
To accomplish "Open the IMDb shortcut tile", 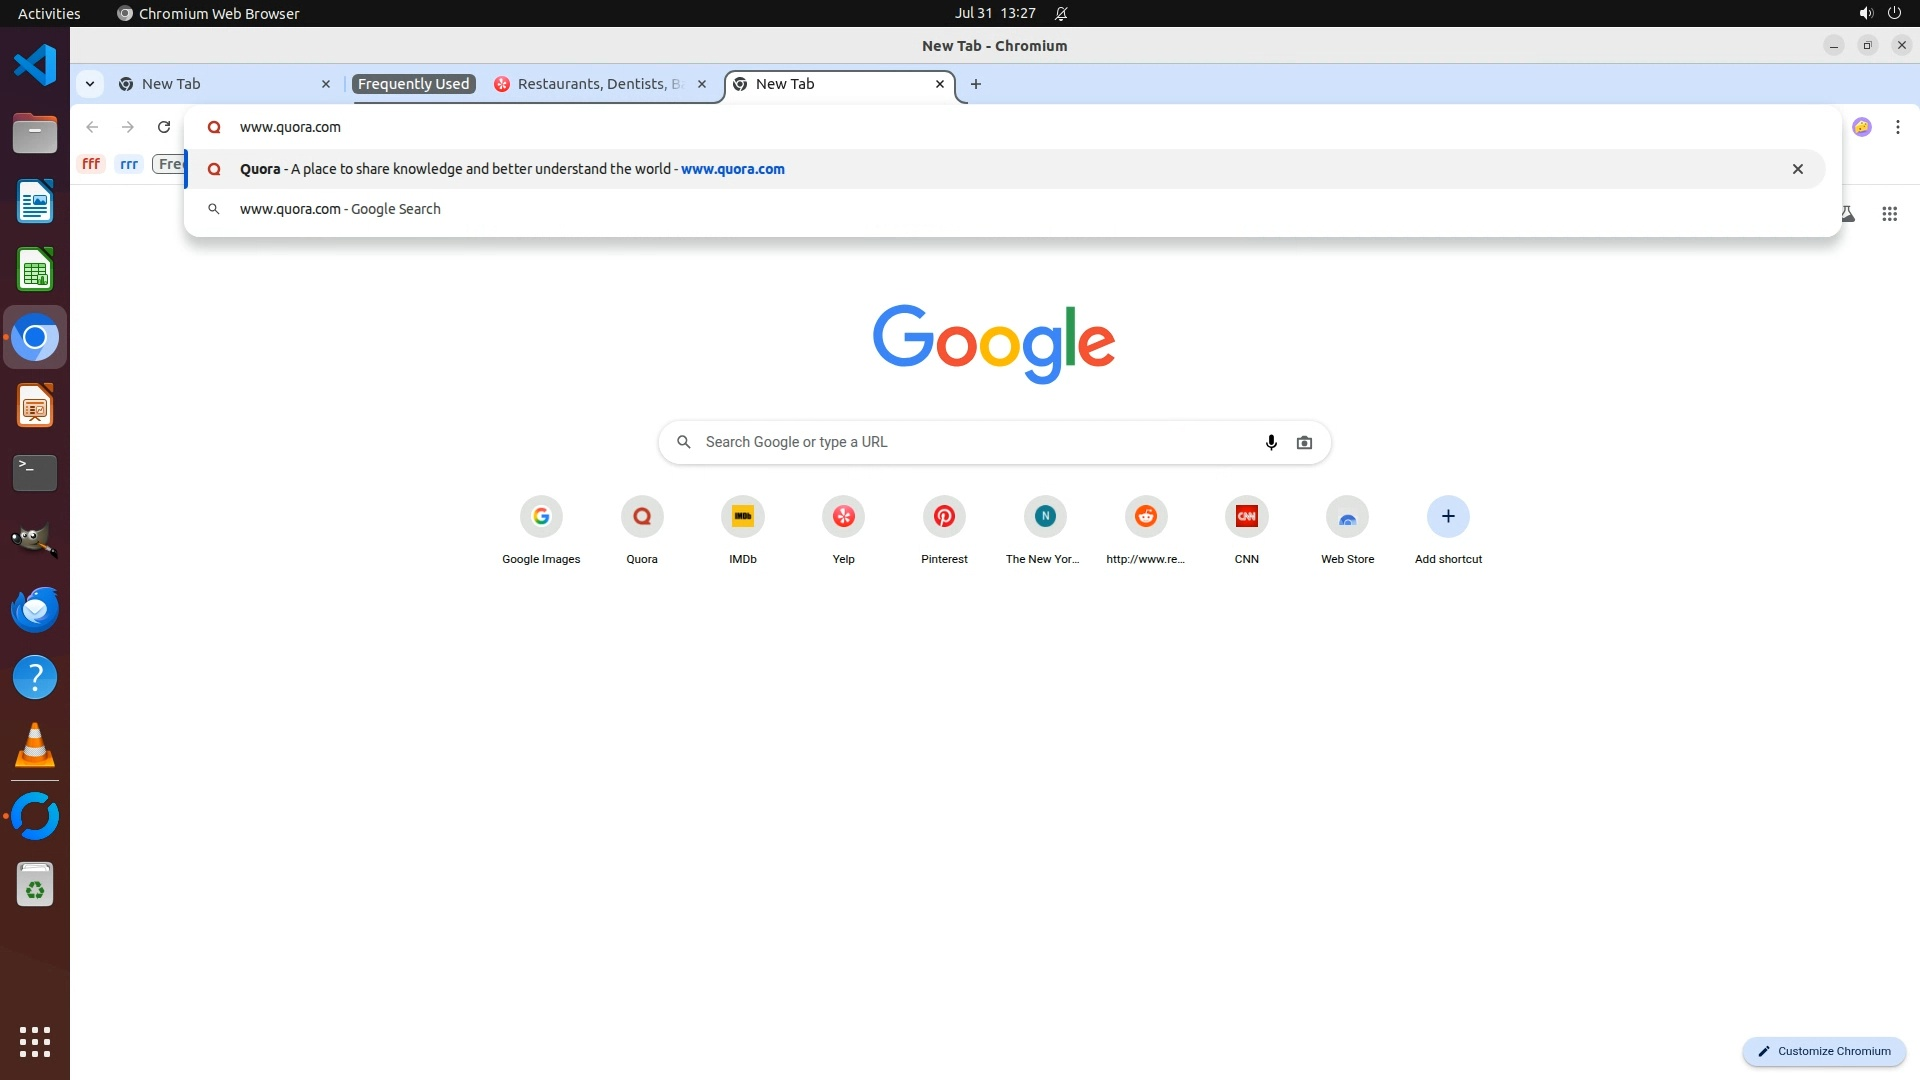I will (x=742, y=517).
